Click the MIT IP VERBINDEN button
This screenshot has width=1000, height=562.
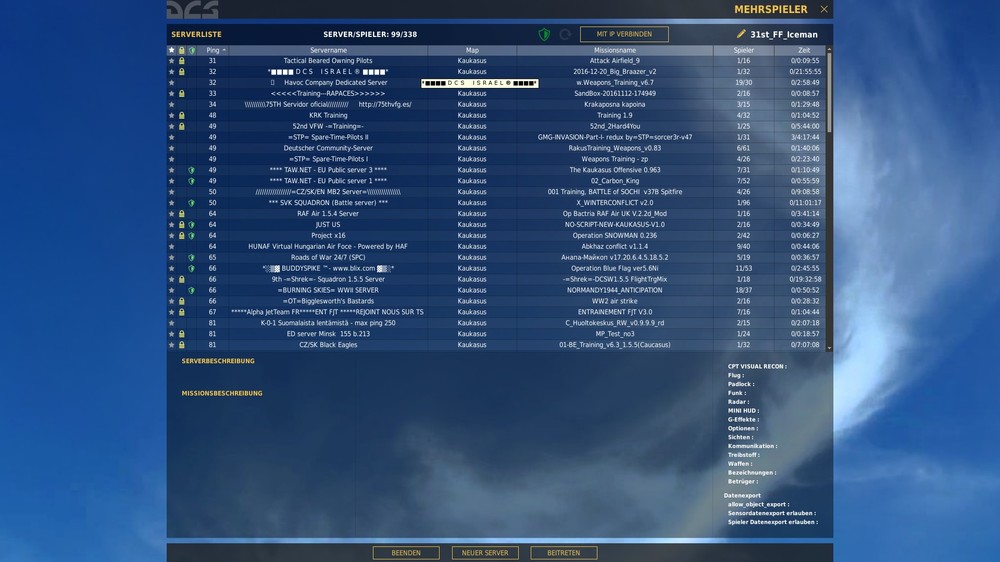pos(624,34)
